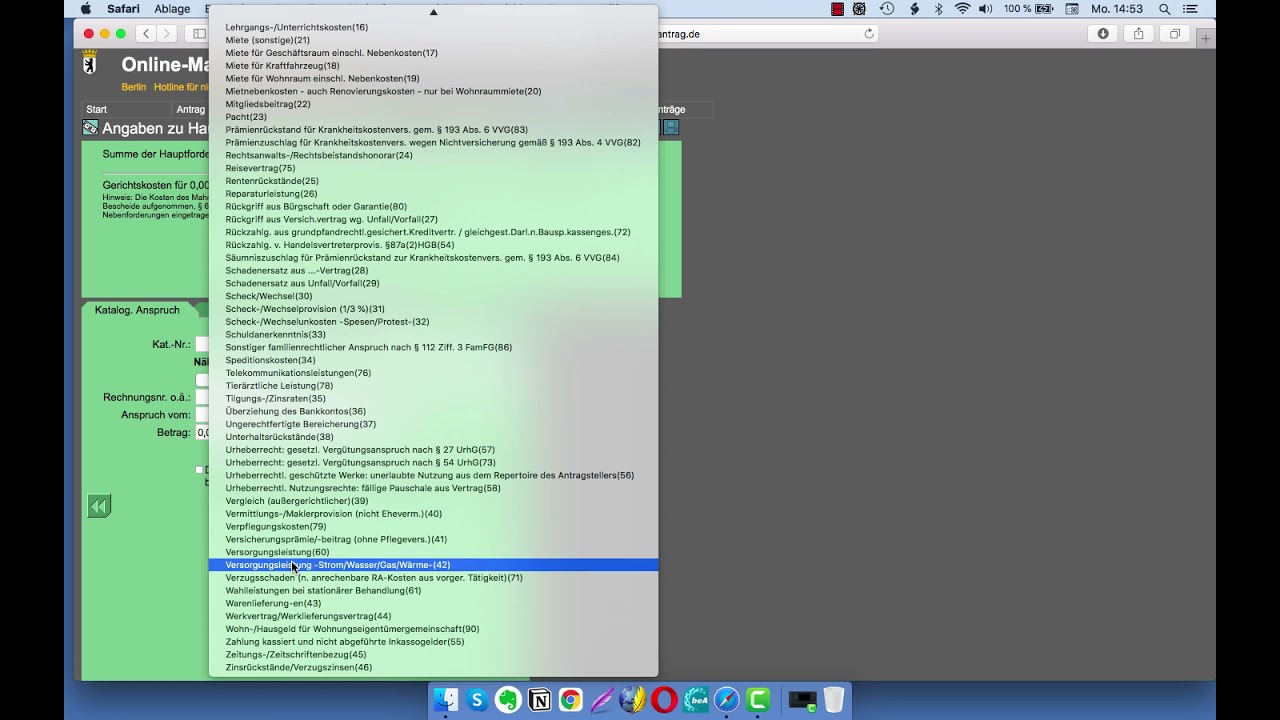
Task: Open the Safari application menu
Action: point(124,9)
